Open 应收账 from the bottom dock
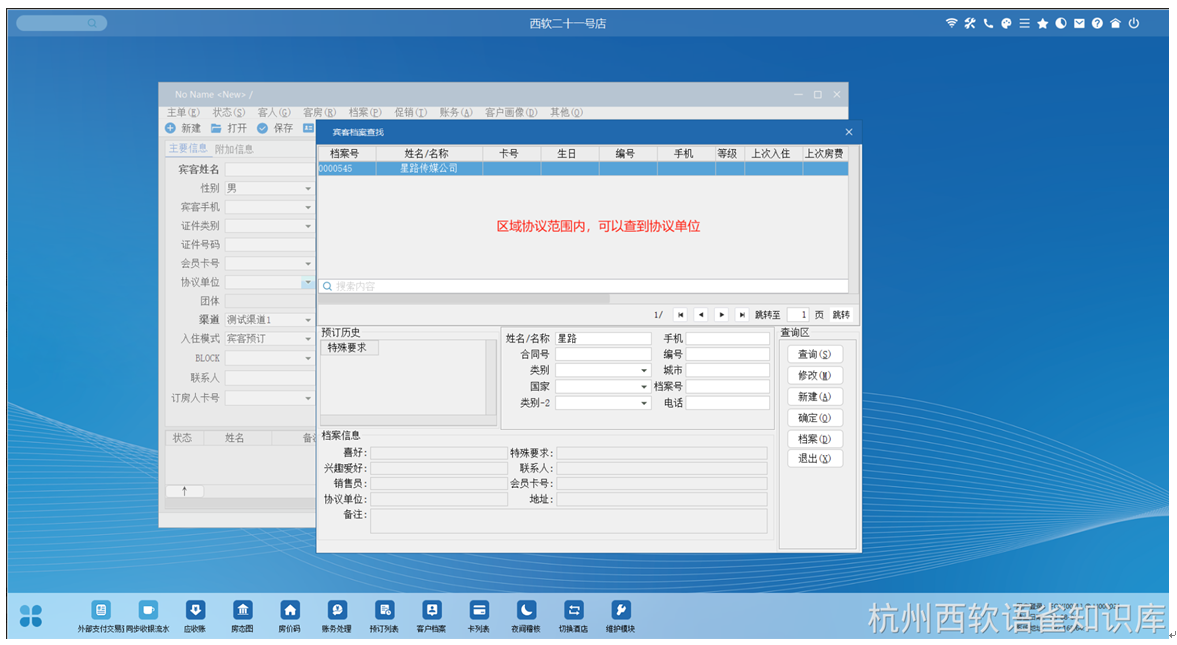 pos(195,616)
